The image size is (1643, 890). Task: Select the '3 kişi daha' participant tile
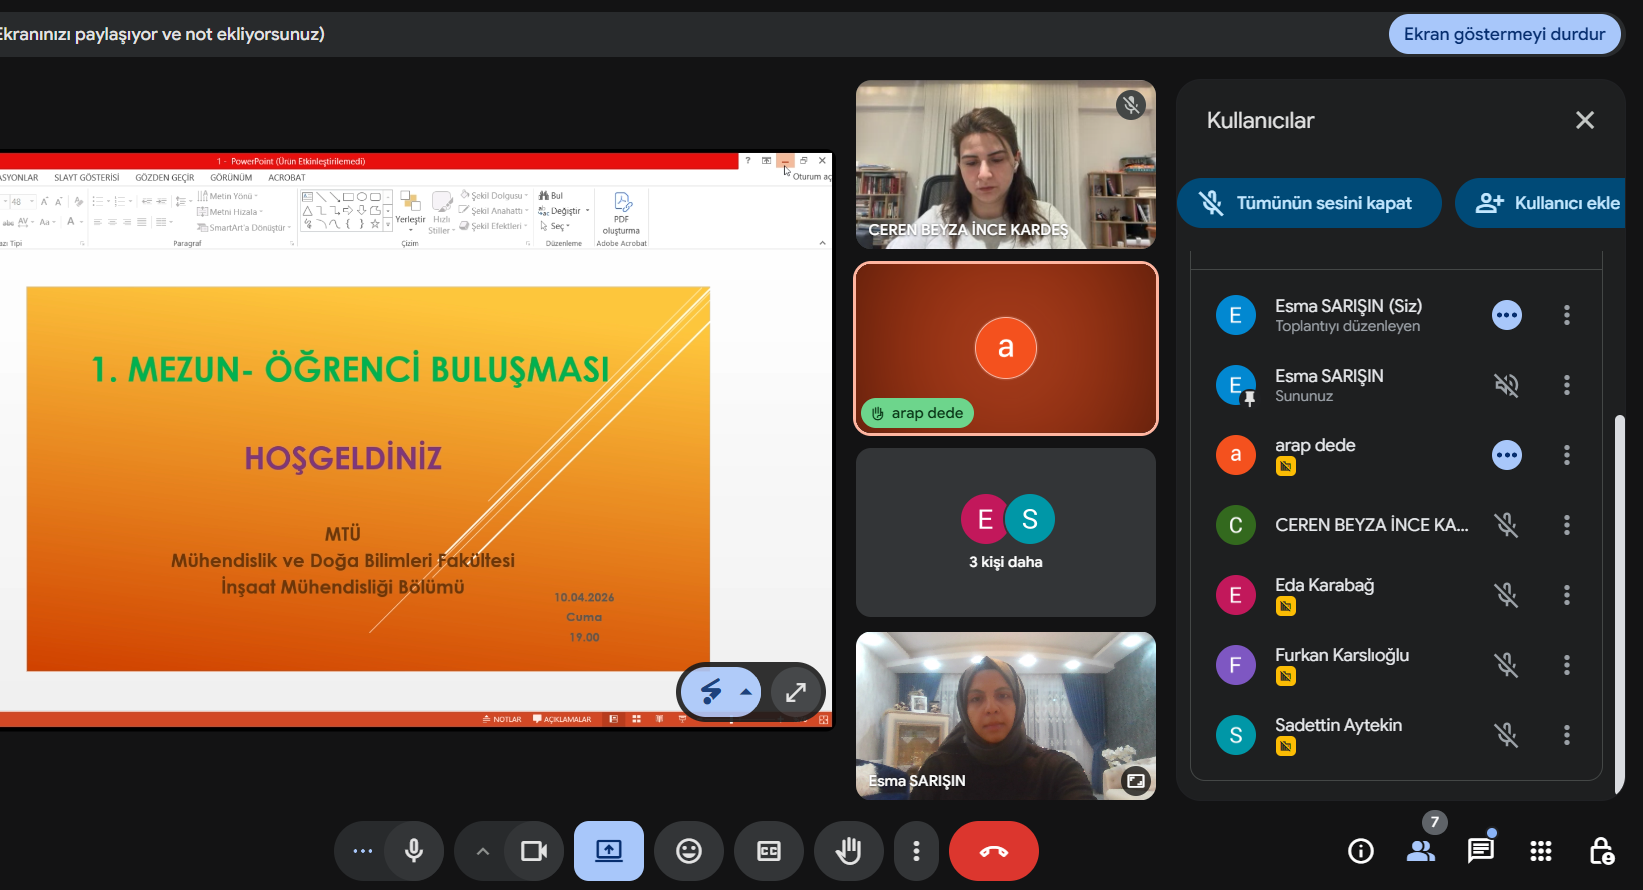tap(1005, 532)
